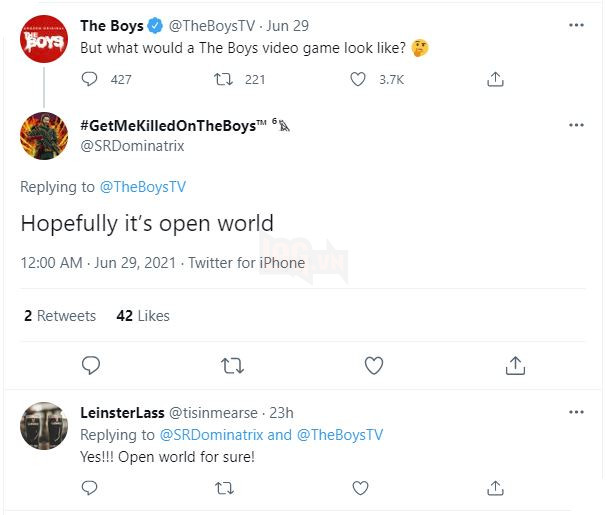607x515 pixels.
Task: Open more options on The Boys tweet
Action: (576, 25)
